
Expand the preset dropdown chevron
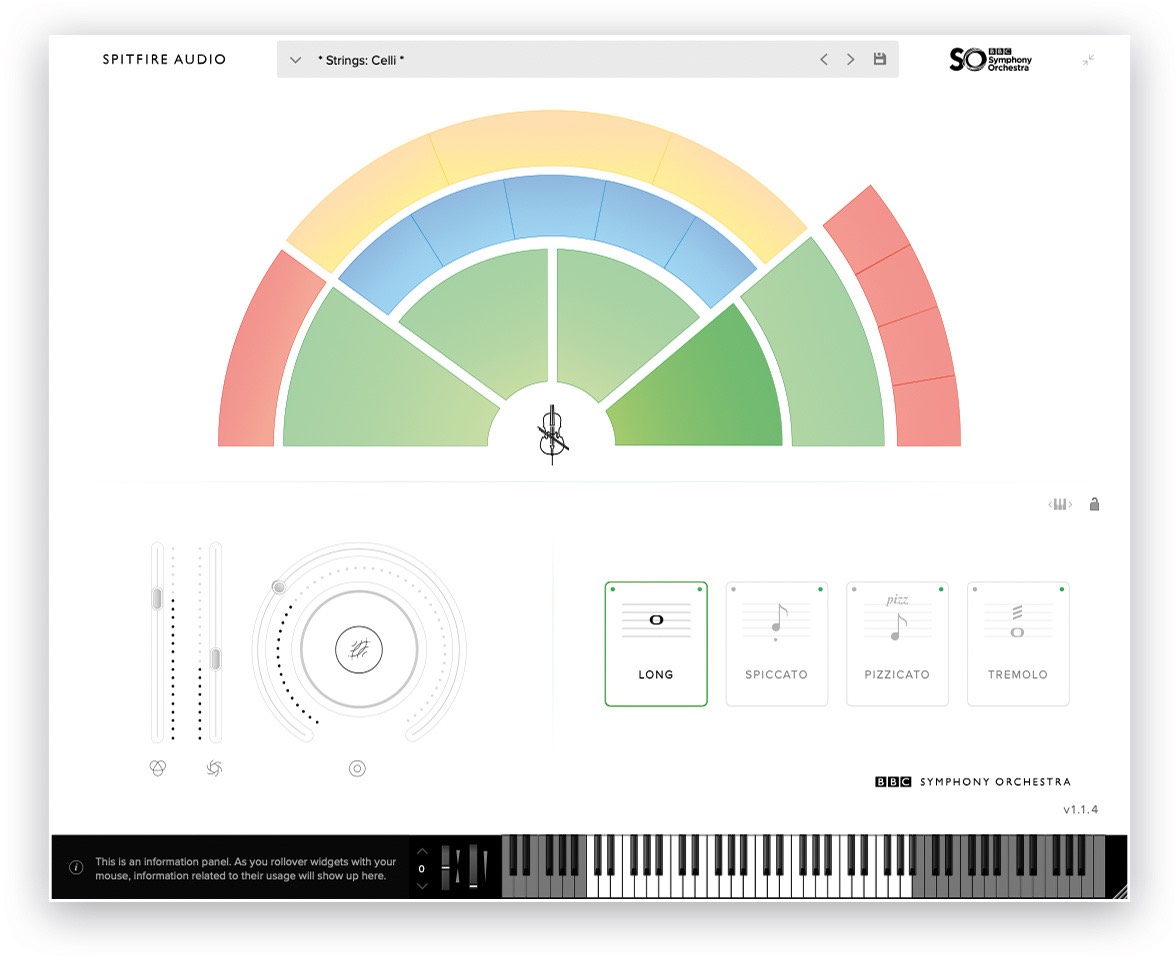click(x=295, y=60)
